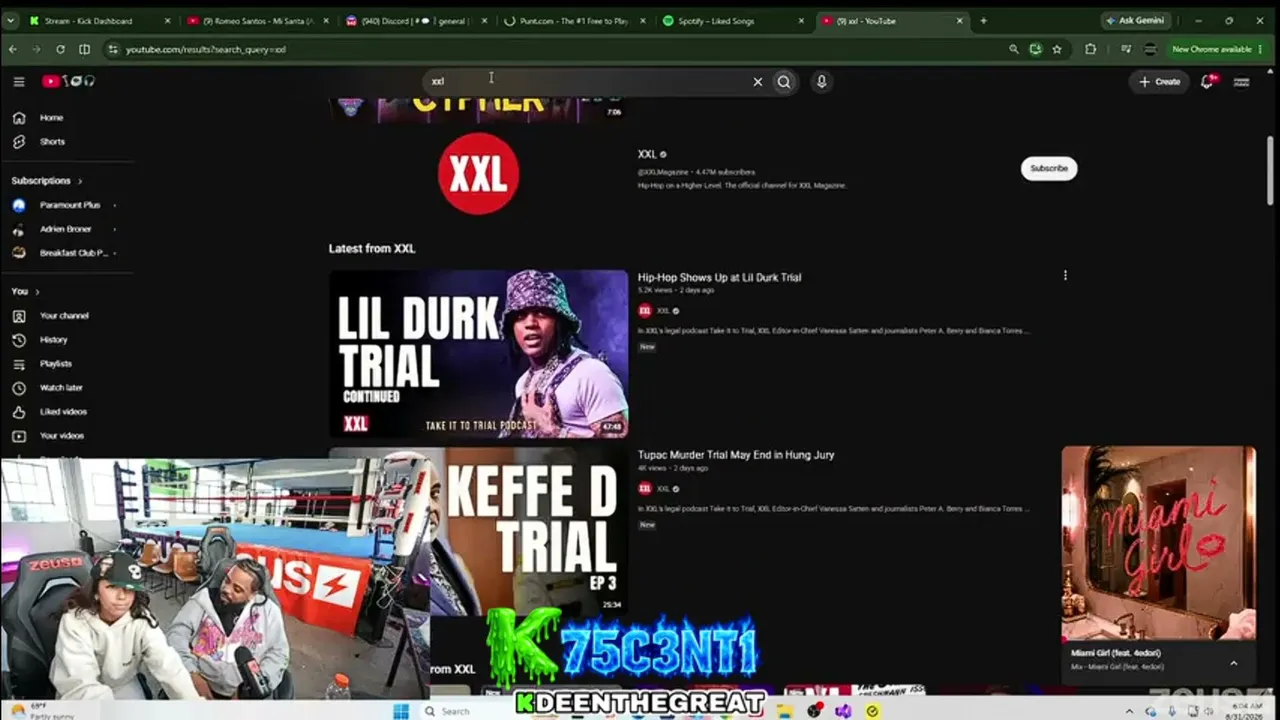The width and height of the screenshot is (1280, 720).
Task: Open site information icon in address bar
Action: pos(113,49)
